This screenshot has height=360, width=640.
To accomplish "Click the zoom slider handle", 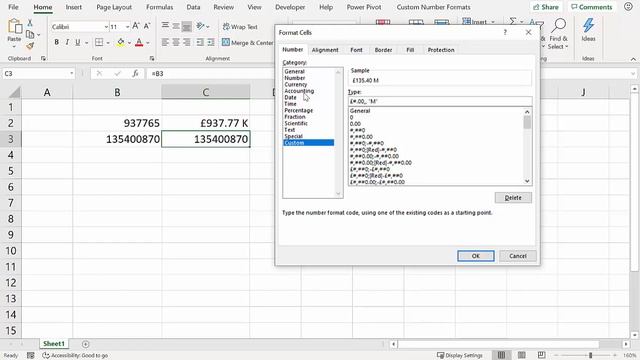I will [x=590, y=356].
